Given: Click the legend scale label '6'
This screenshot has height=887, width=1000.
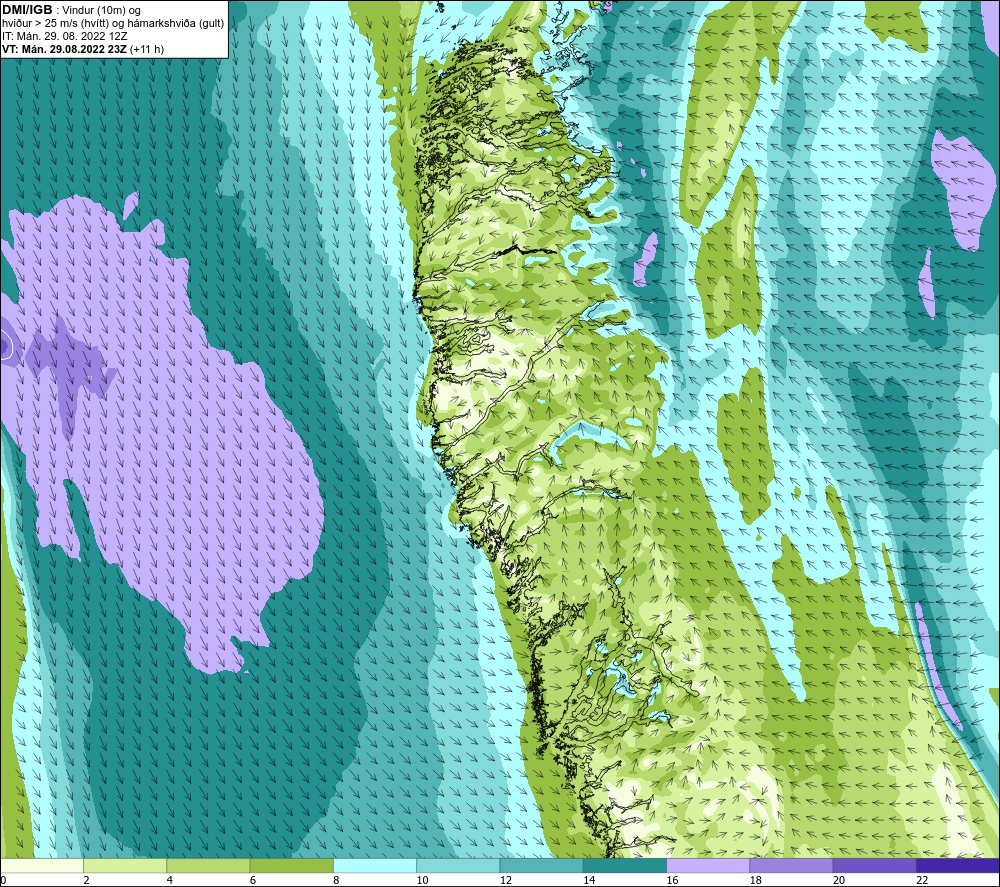Looking at the screenshot, I should pos(253,881).
